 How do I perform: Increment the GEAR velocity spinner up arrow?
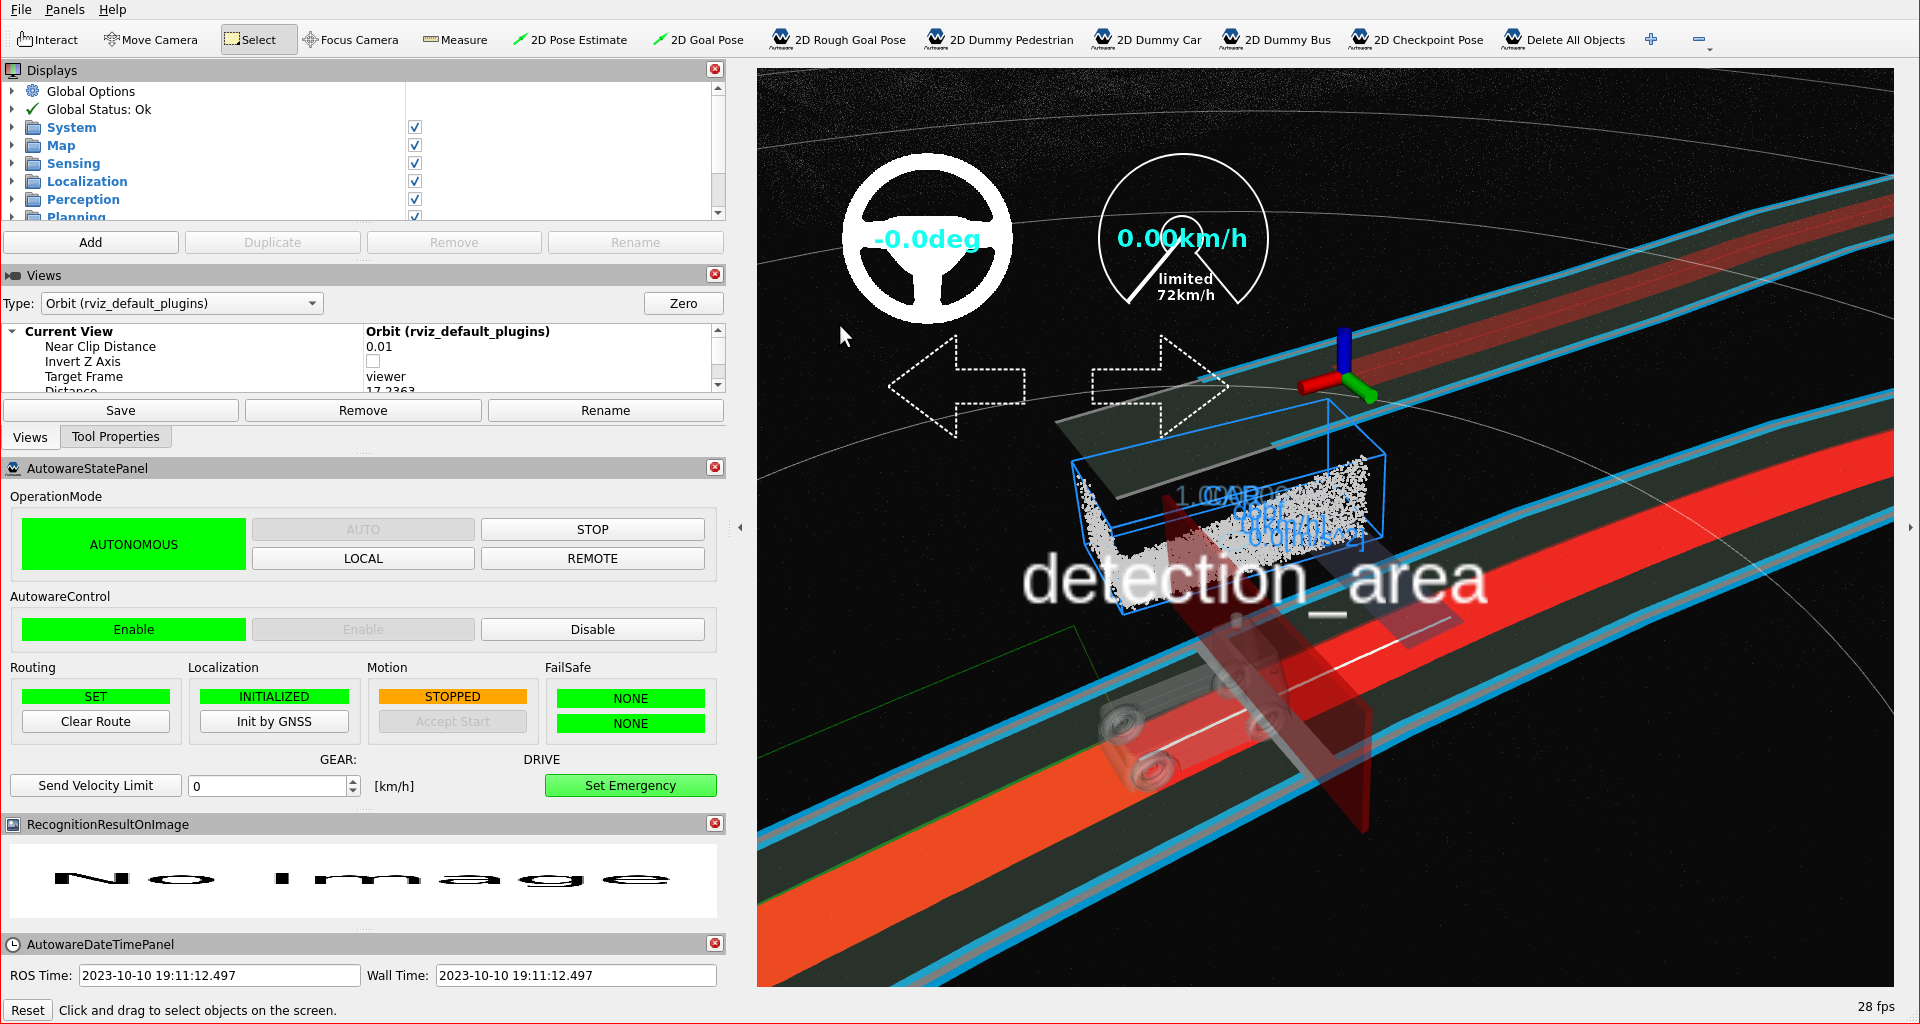(x=352, y=781)
